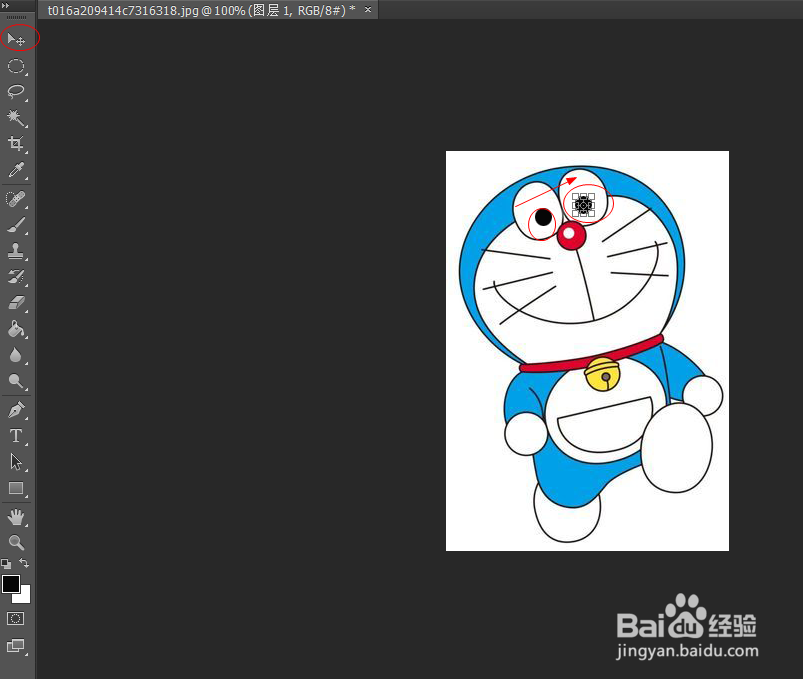
Task: Select the Elliptical Marquee tool
Action: coord(16,66)
